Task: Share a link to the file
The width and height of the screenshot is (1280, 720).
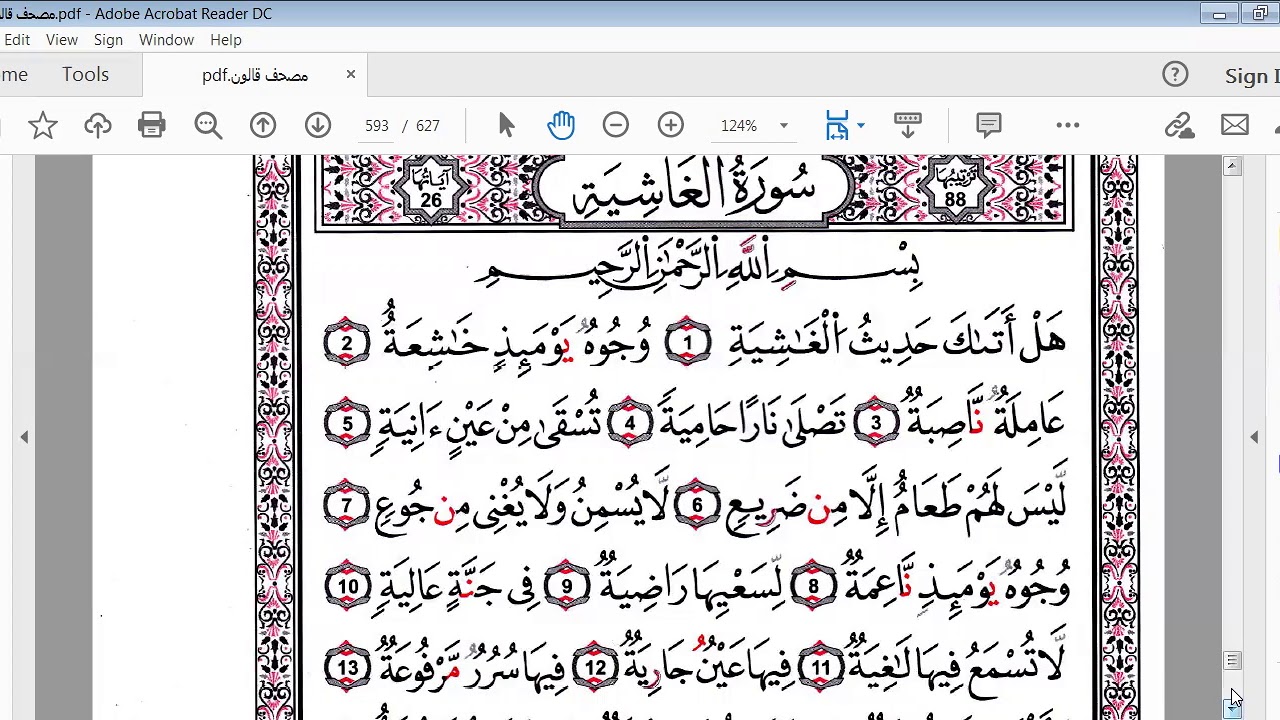Action: (x=1180, y=125)
